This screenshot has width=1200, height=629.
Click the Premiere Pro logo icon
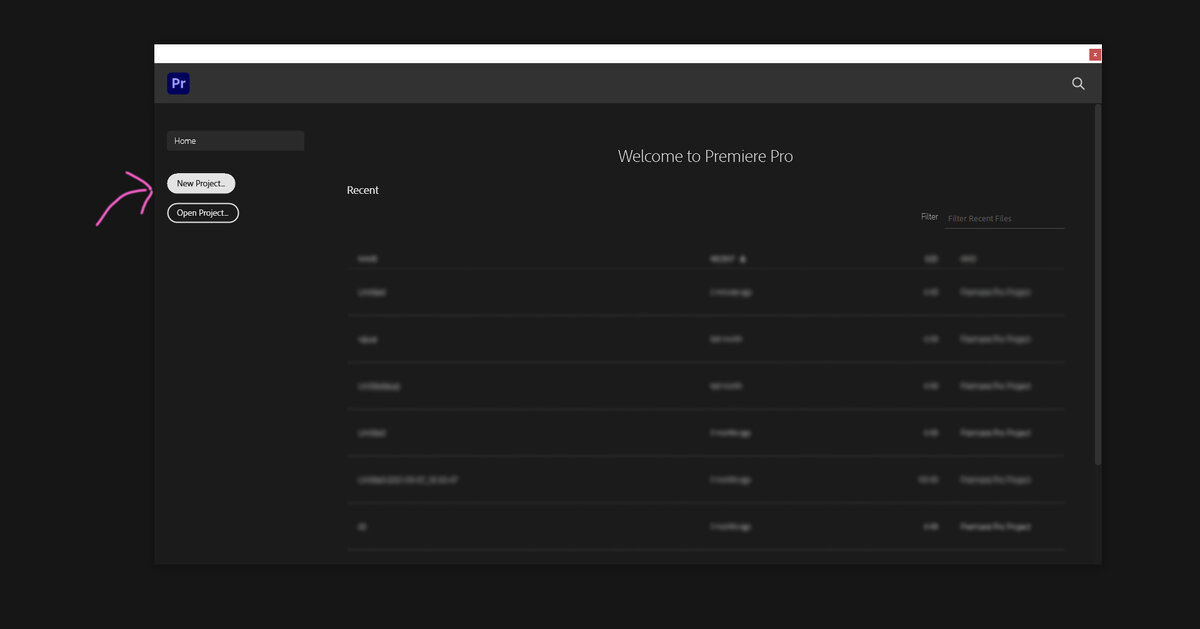click(178, 84)
